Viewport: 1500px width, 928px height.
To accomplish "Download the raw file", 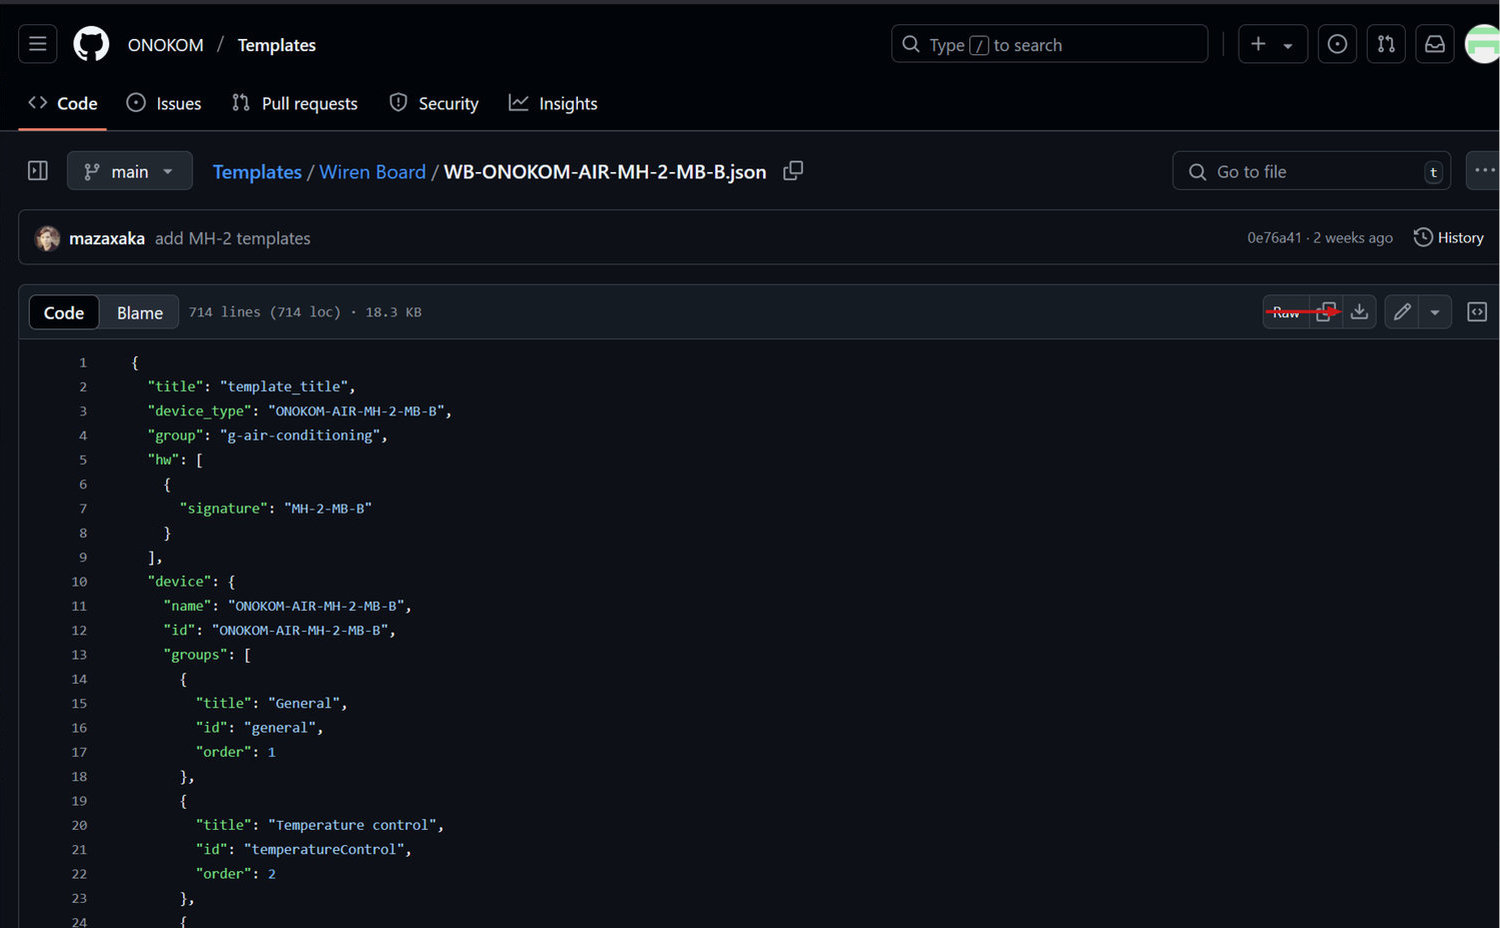I will tap(1359, 312).
